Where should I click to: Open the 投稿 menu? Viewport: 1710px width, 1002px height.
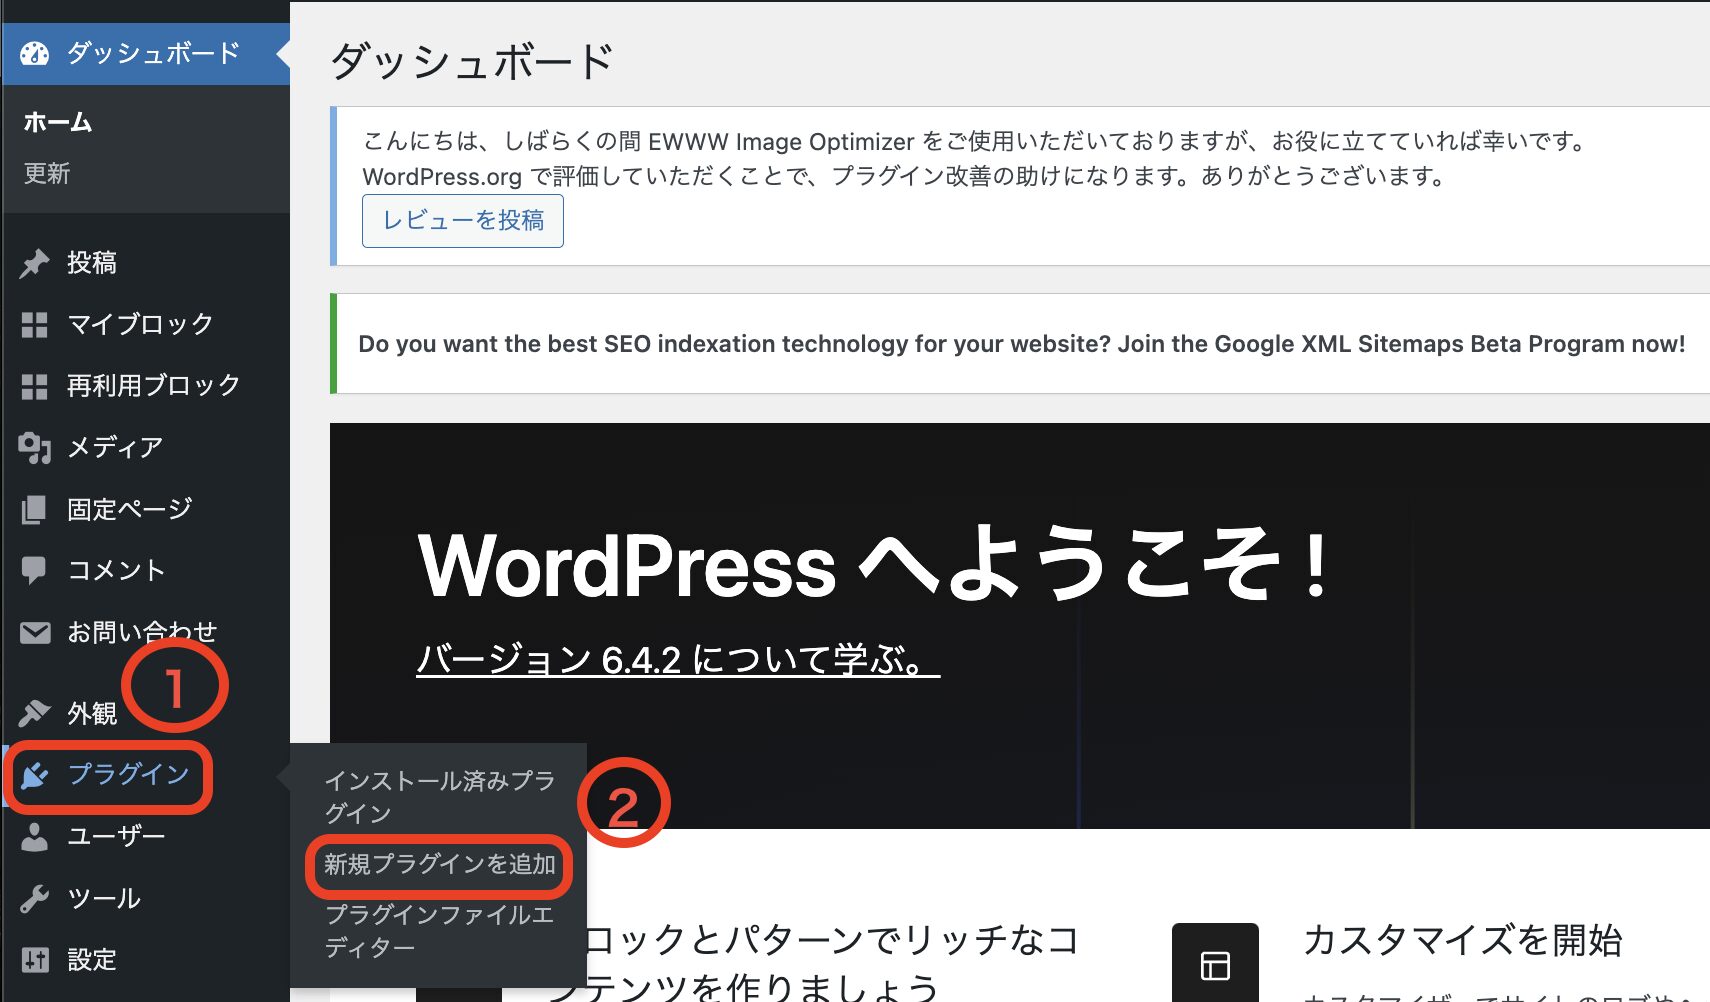[146, 263]
